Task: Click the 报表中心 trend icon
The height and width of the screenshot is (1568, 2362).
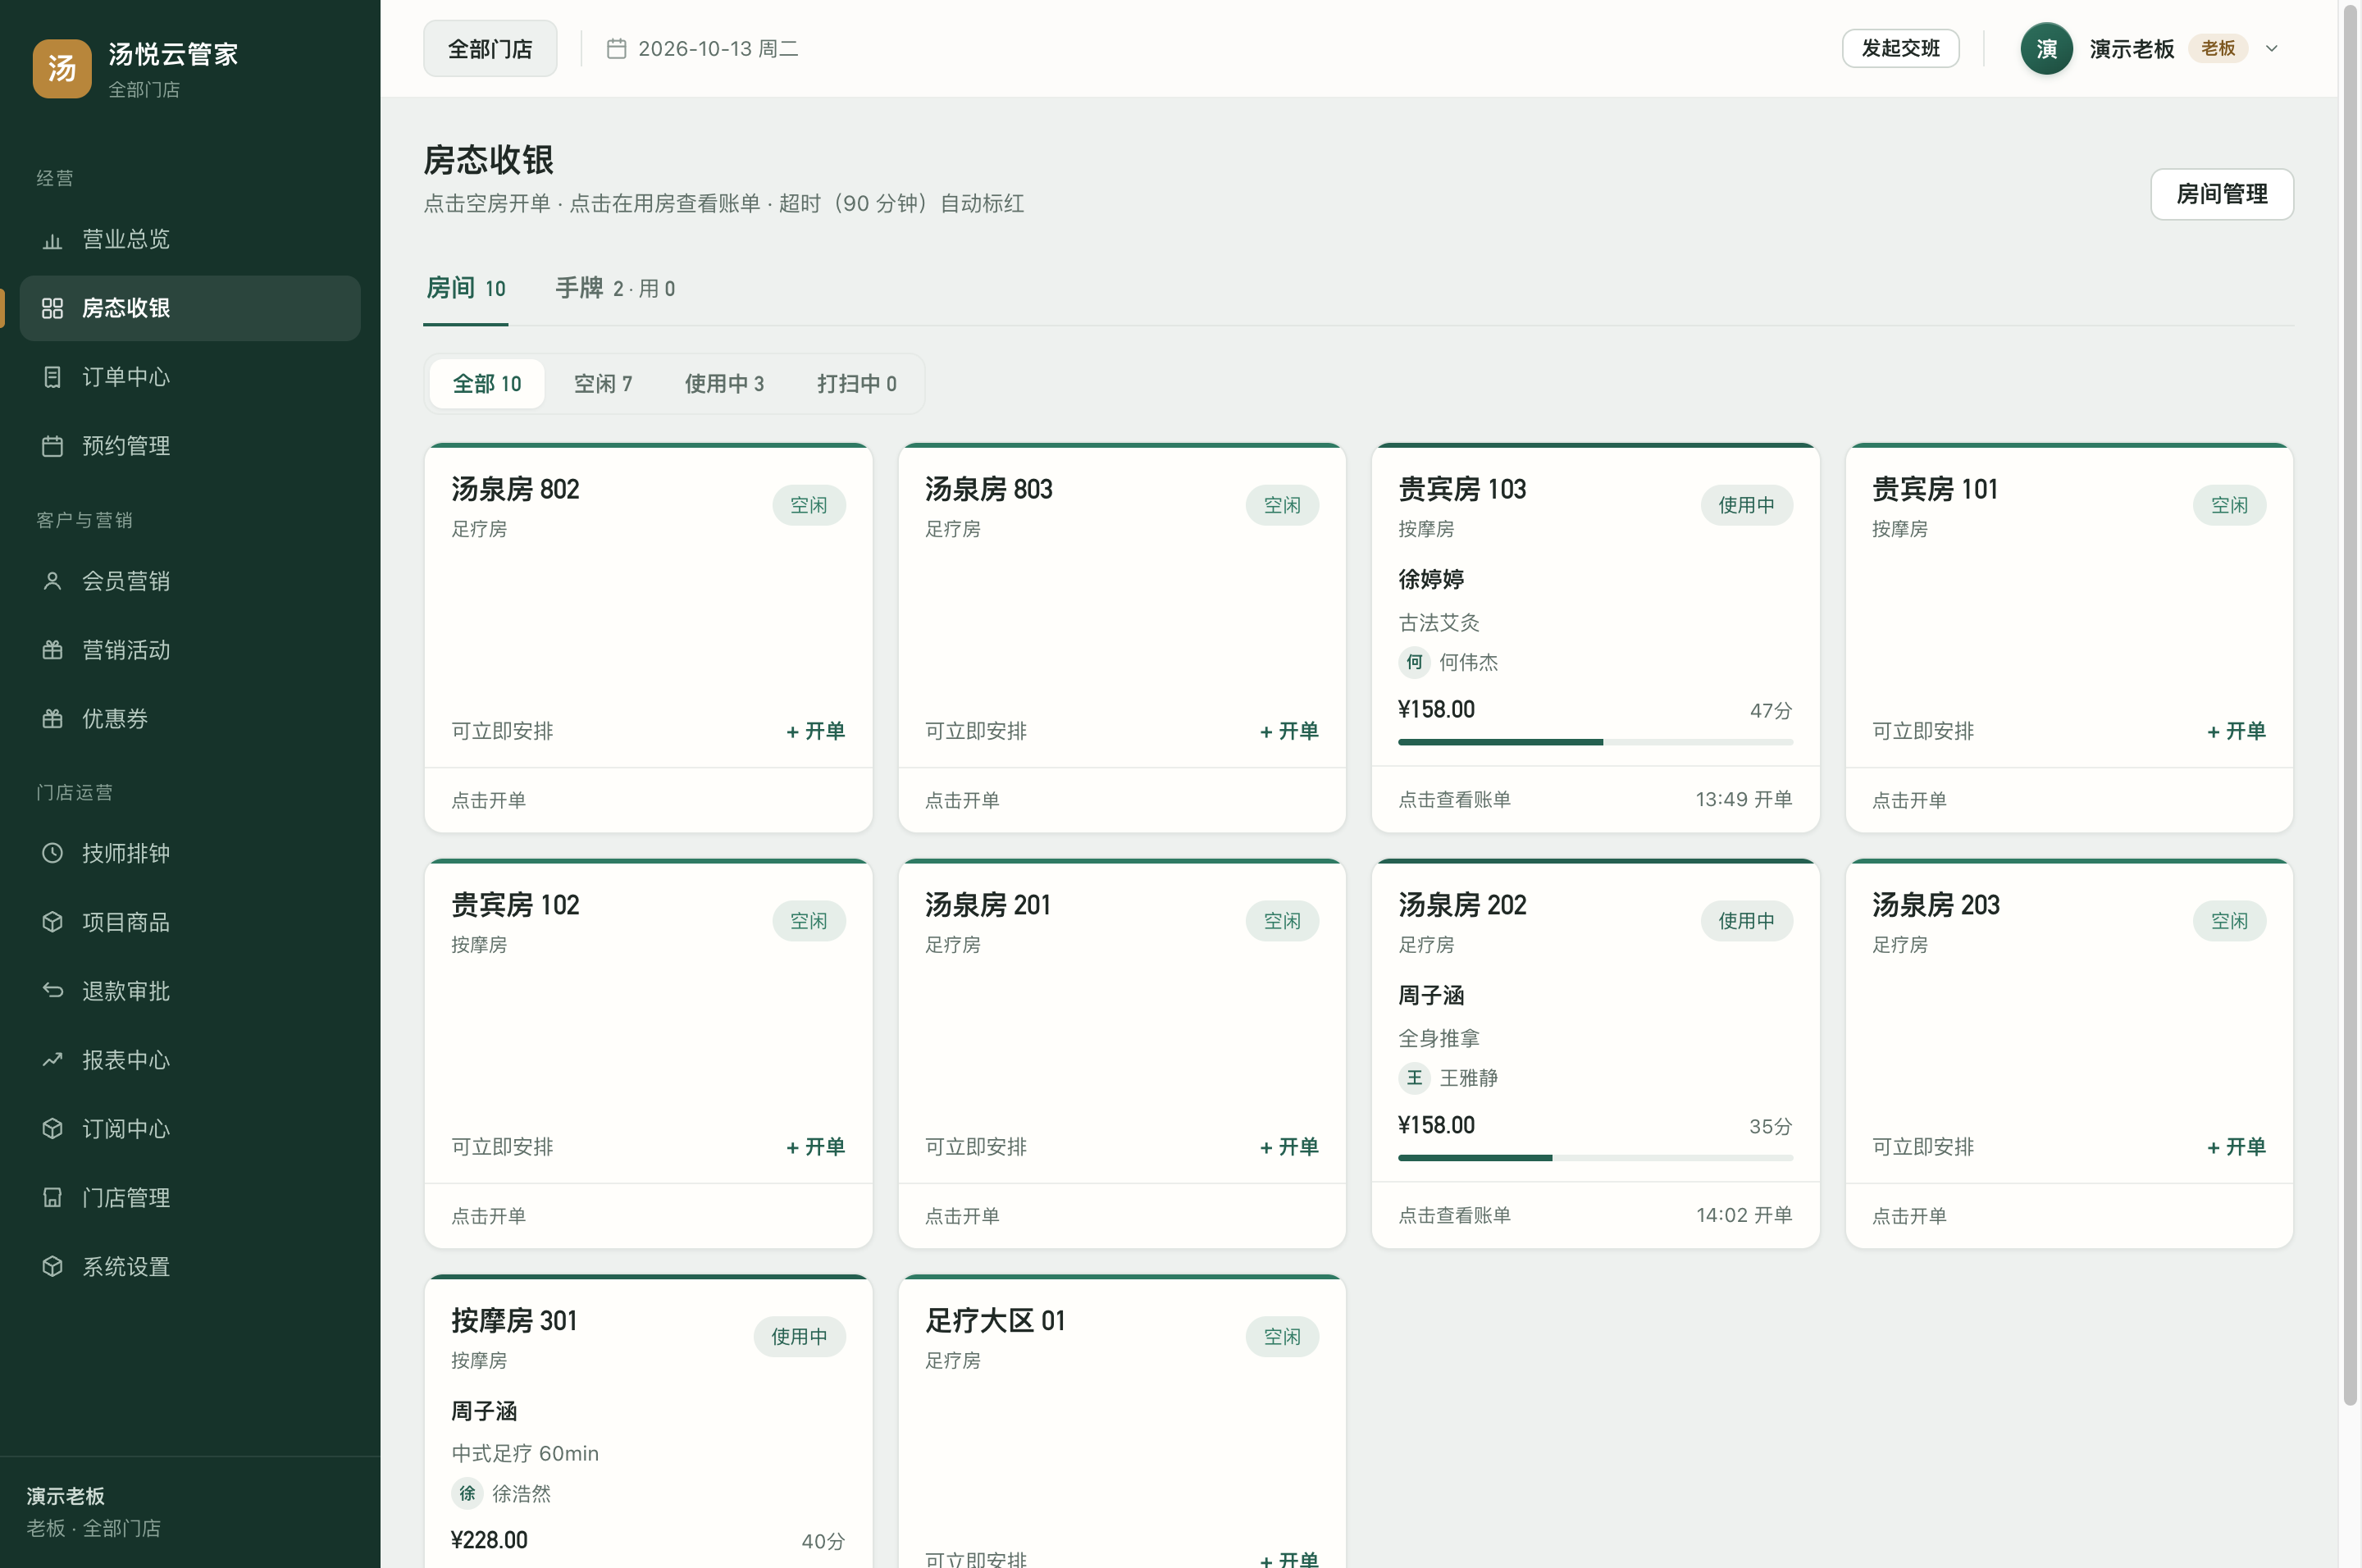Action: click(x=52, y=1060)
